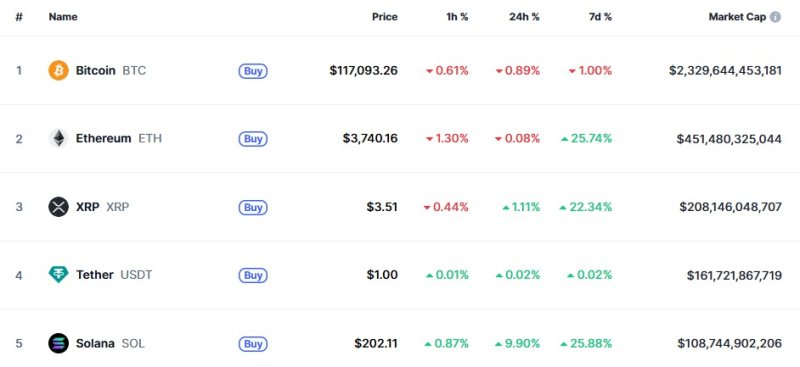800x367 pixels.
Task: Click the Ethereum diamond logo icon
Action: point(58,138)
